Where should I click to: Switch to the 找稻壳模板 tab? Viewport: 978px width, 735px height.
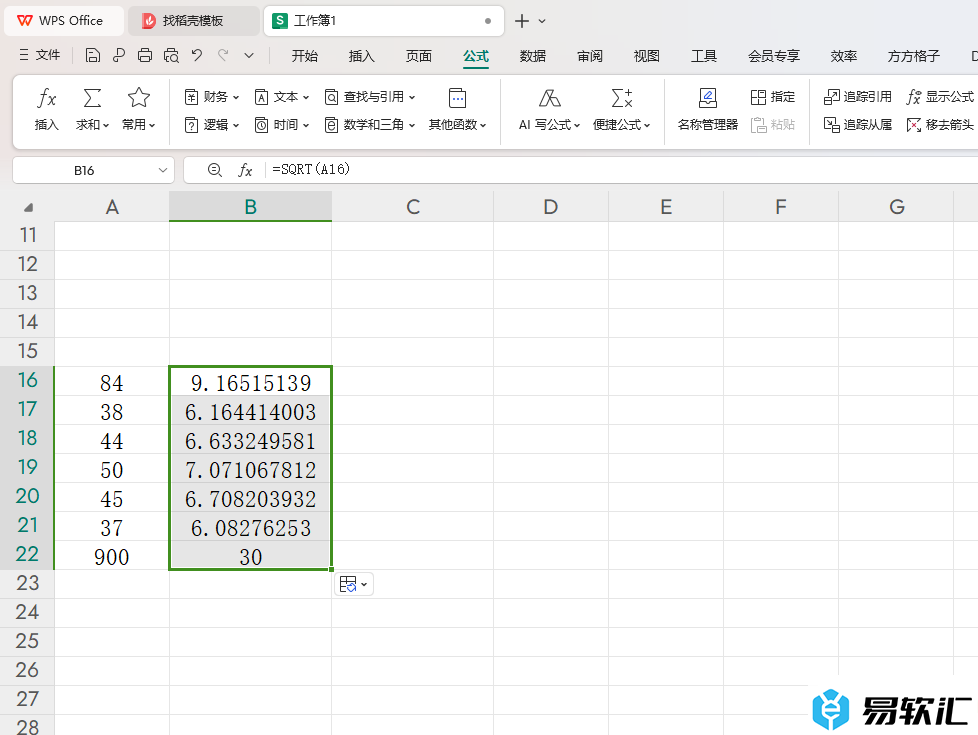click(x=193, y=21)
